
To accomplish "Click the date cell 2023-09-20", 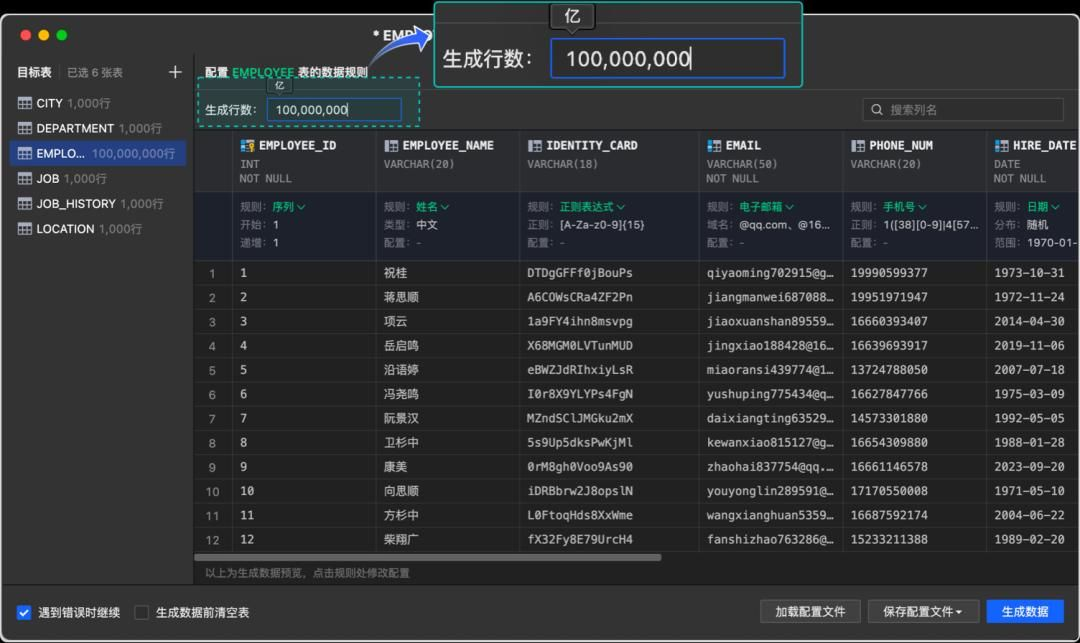I will coord(1029,467).
